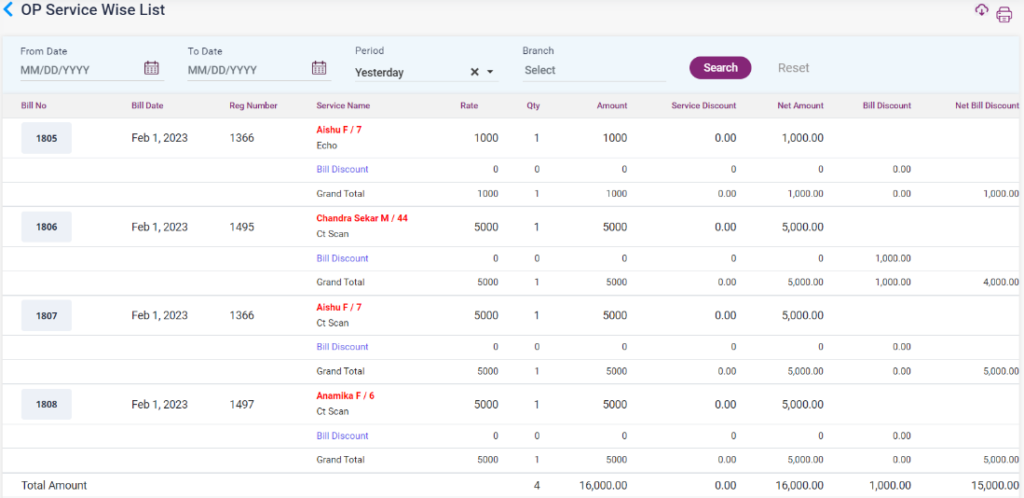Open bill number 1805
1024x498 pixels.
46,138
